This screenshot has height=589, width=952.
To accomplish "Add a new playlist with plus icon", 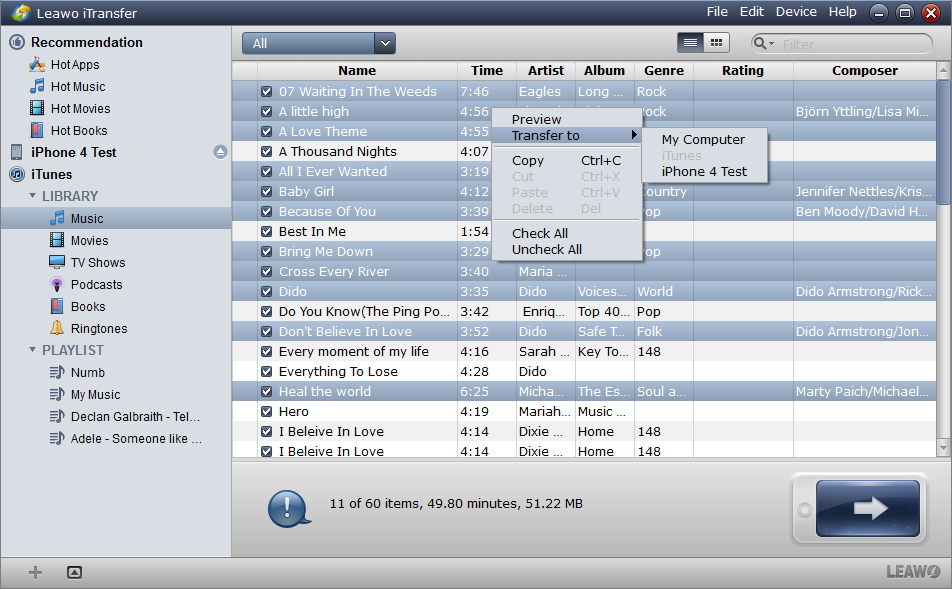I will click(x=36, y=572).
